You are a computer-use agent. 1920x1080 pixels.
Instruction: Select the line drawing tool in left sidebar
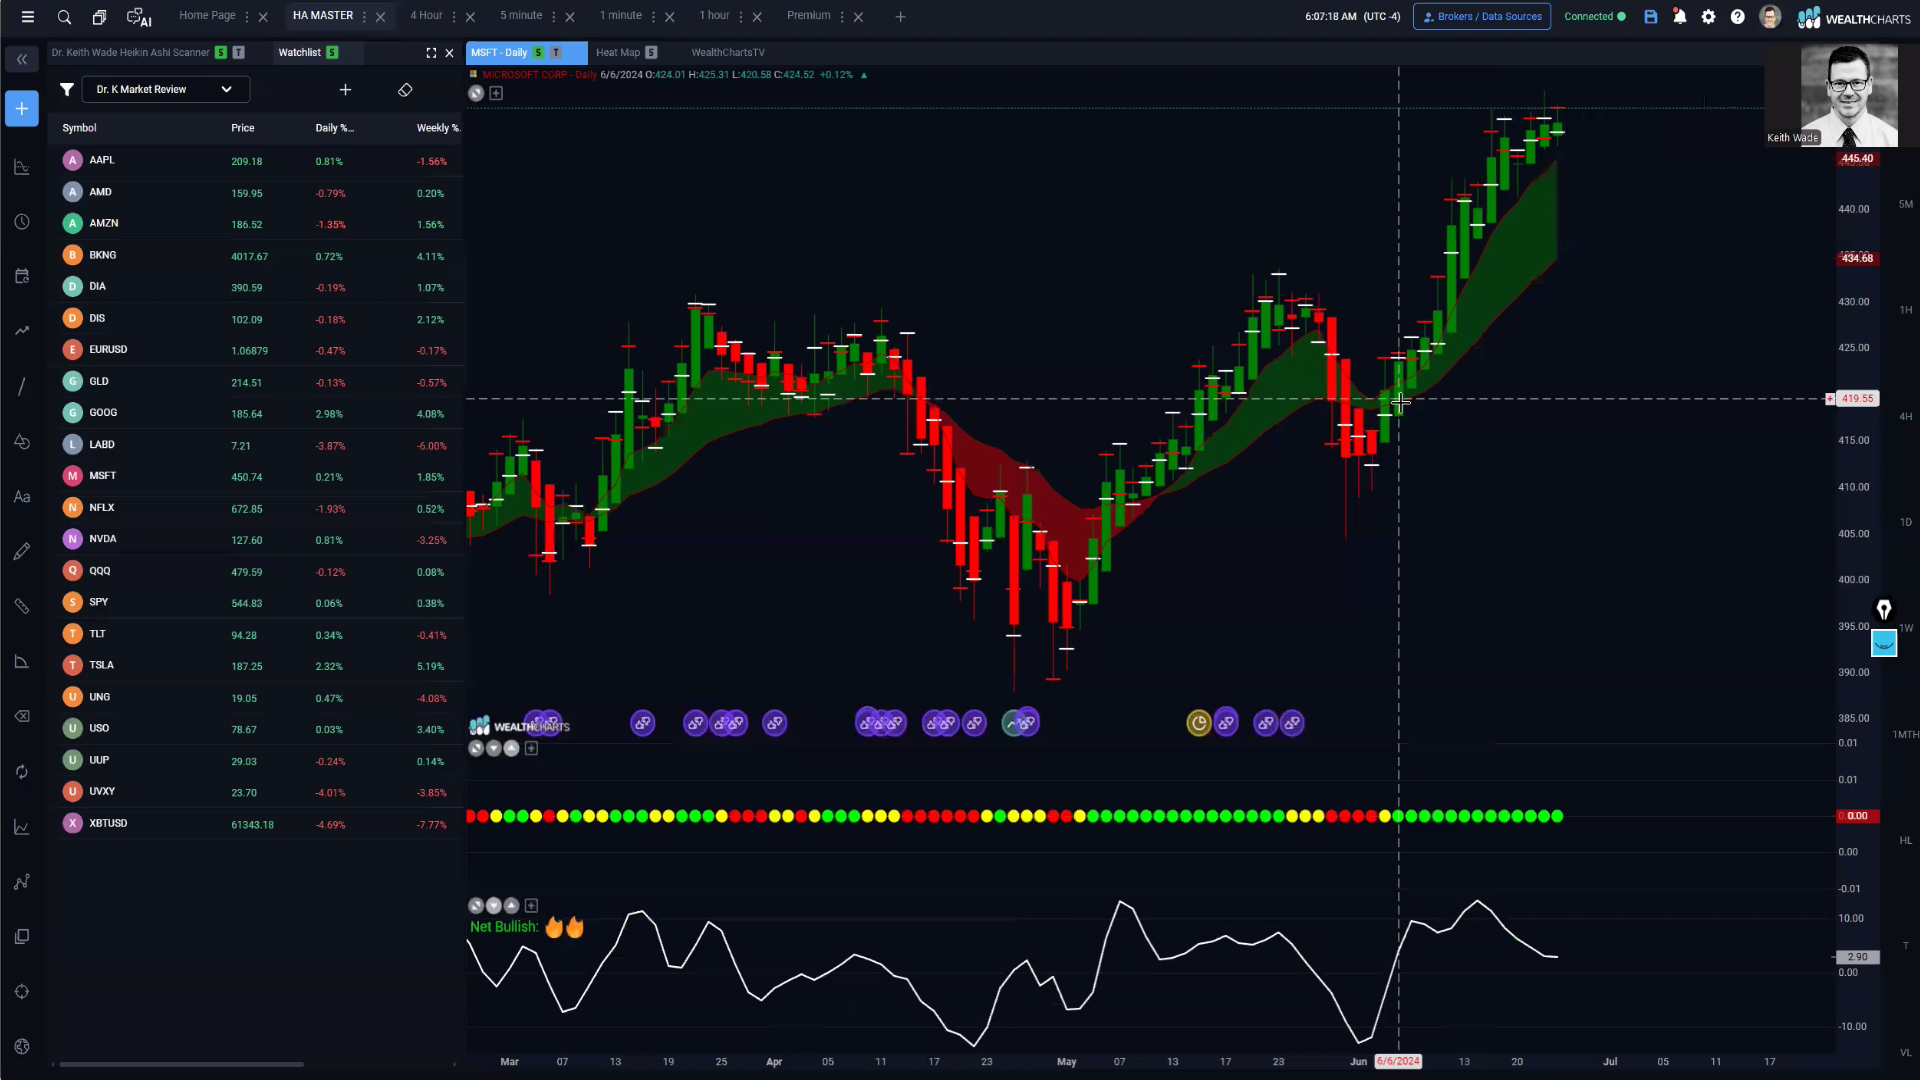(22, 387)
